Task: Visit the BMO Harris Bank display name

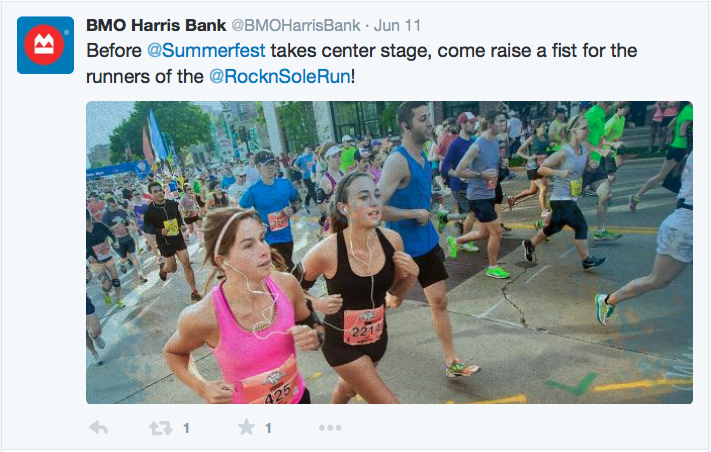Action: pos(156,25)
